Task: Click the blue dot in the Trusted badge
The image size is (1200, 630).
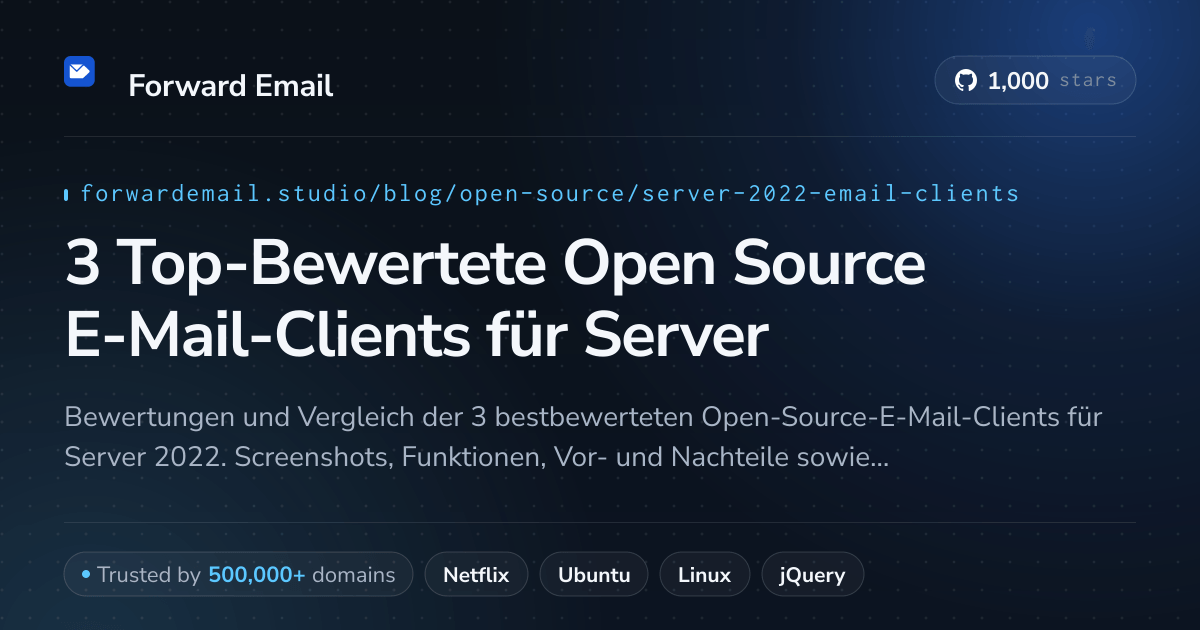Action: [86, 575]
